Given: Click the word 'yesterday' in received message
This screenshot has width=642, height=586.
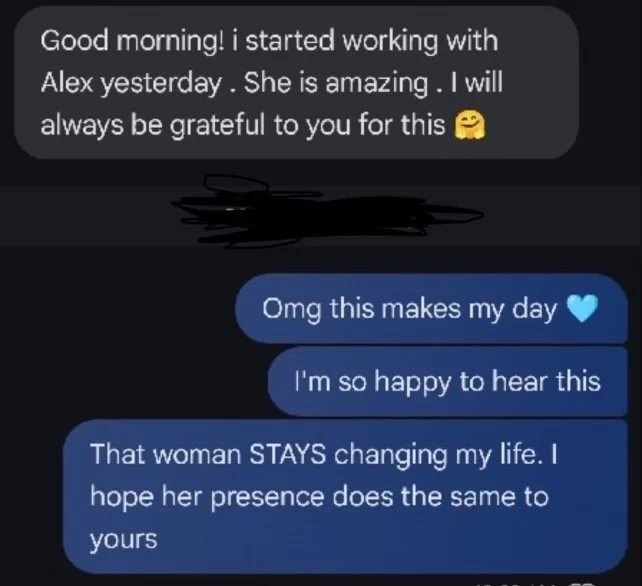Looking at the screenshot, I should [161, 84].
